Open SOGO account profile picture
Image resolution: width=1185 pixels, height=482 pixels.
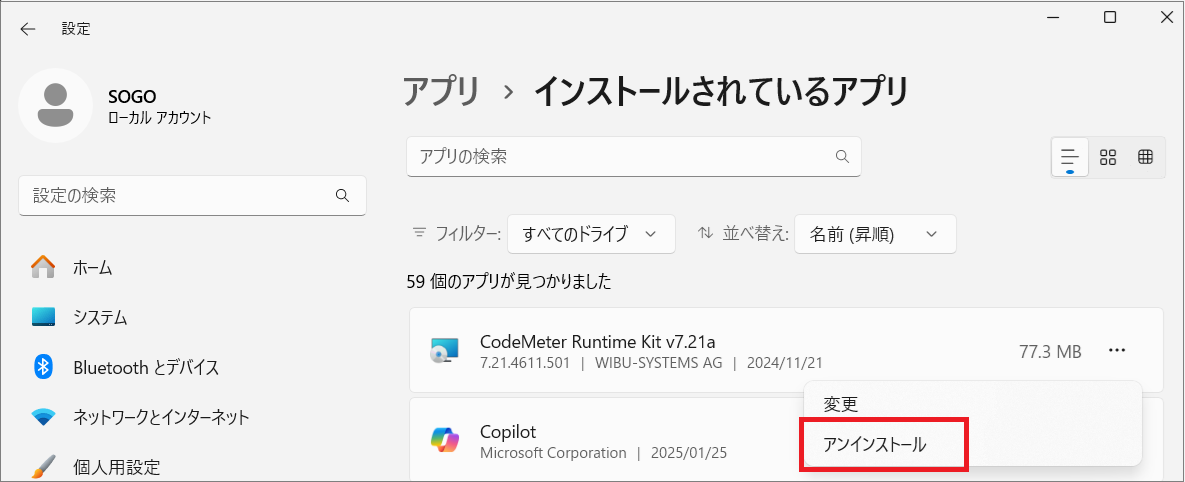tap(55, 106)
